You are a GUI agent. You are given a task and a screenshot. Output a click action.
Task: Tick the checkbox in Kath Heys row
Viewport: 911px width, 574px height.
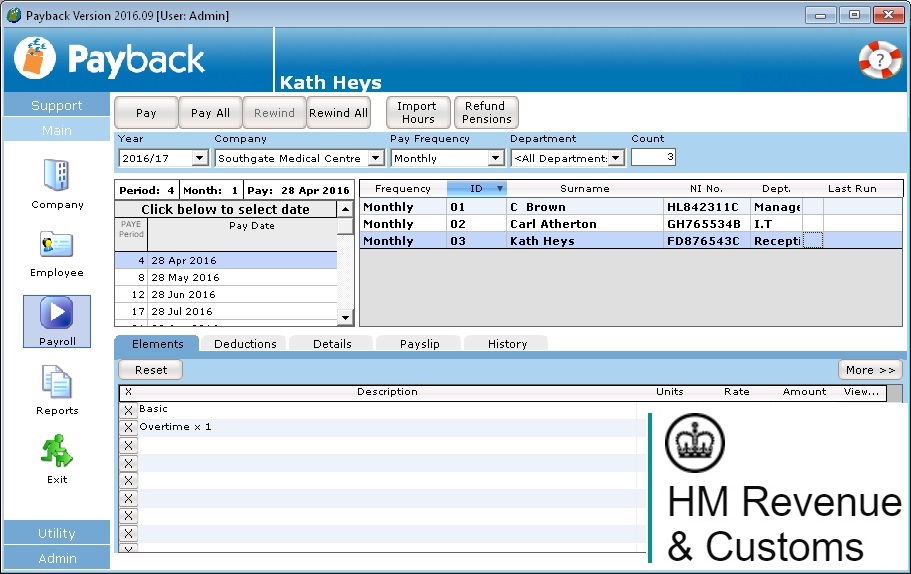tap(813, 241)
